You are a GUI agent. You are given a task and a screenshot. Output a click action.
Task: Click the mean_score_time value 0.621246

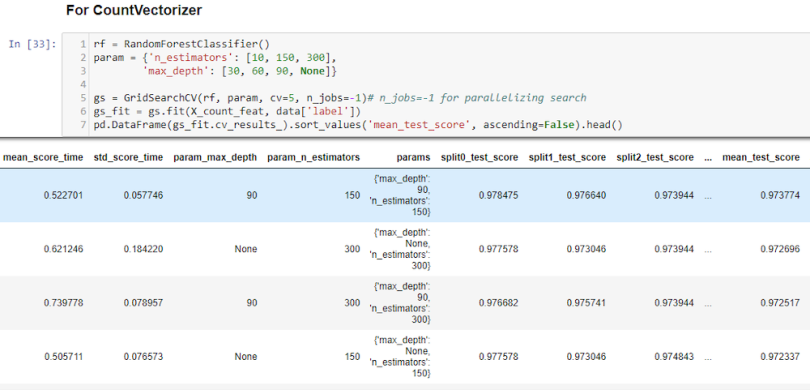(x=64, y=249)
